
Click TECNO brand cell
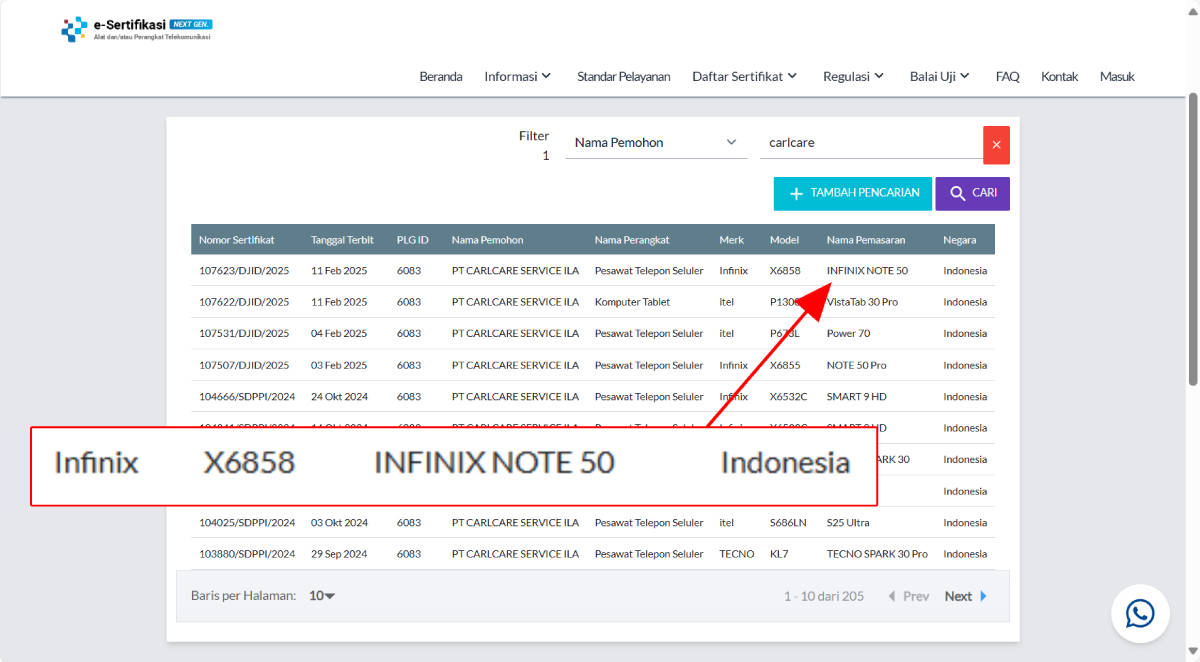pyautogui.click(x=737, y=554)
